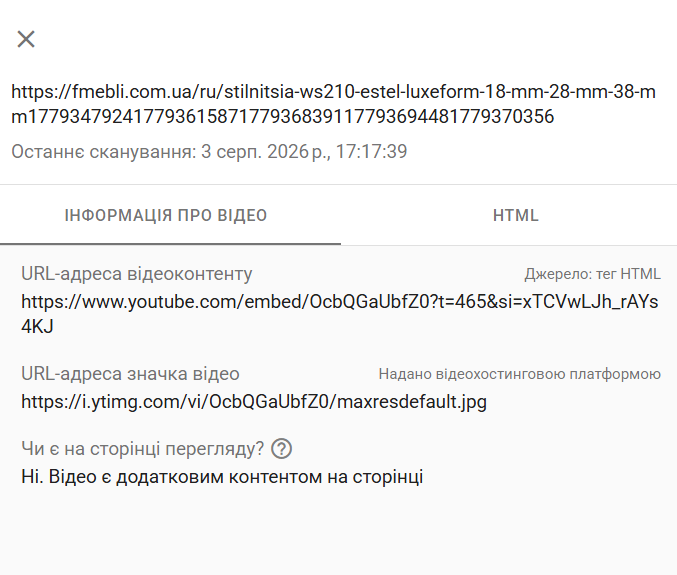This screenshot has width=677, height=575.
Task: Click the 'Ні. Відео є додатковим контентом' answer
Action: pos(222,477)
